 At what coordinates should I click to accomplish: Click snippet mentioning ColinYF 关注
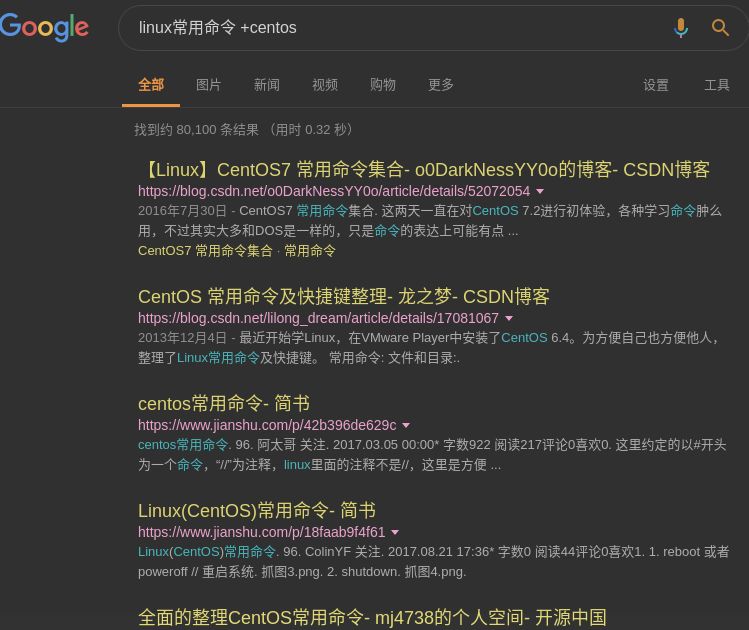coord(434,562)
